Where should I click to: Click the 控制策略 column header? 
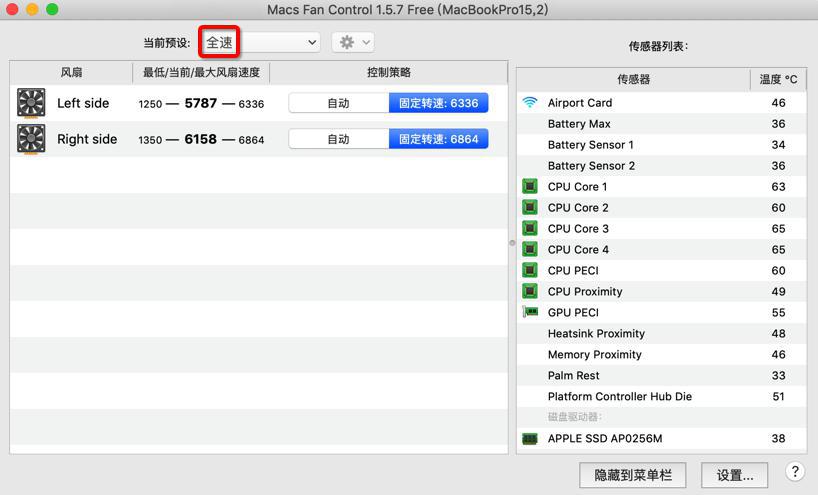tap(389, 73)
